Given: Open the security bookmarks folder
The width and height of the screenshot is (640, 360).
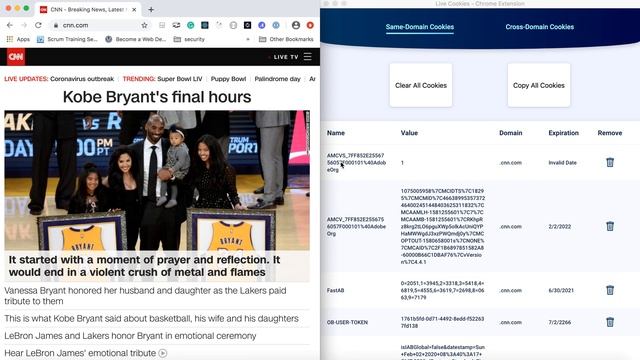Looking at the screenshot, I should 189,39.
